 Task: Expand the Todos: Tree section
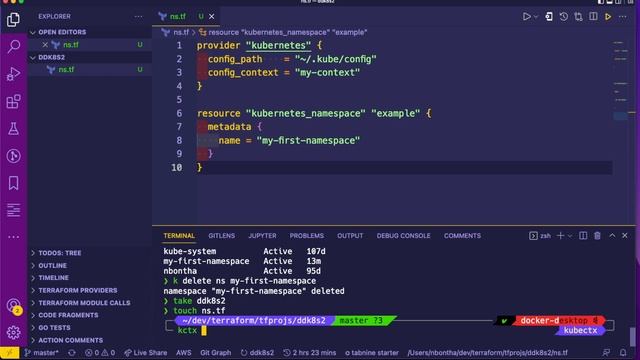click(x=90, y=253)
